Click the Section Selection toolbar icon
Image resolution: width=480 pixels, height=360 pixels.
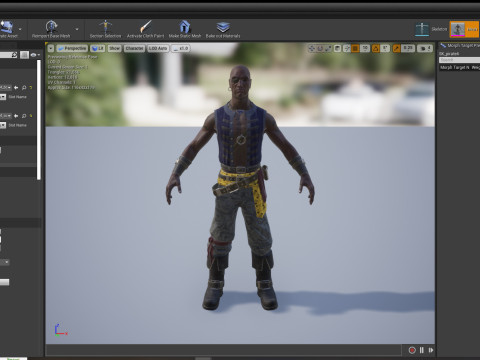tap(105, 26)
